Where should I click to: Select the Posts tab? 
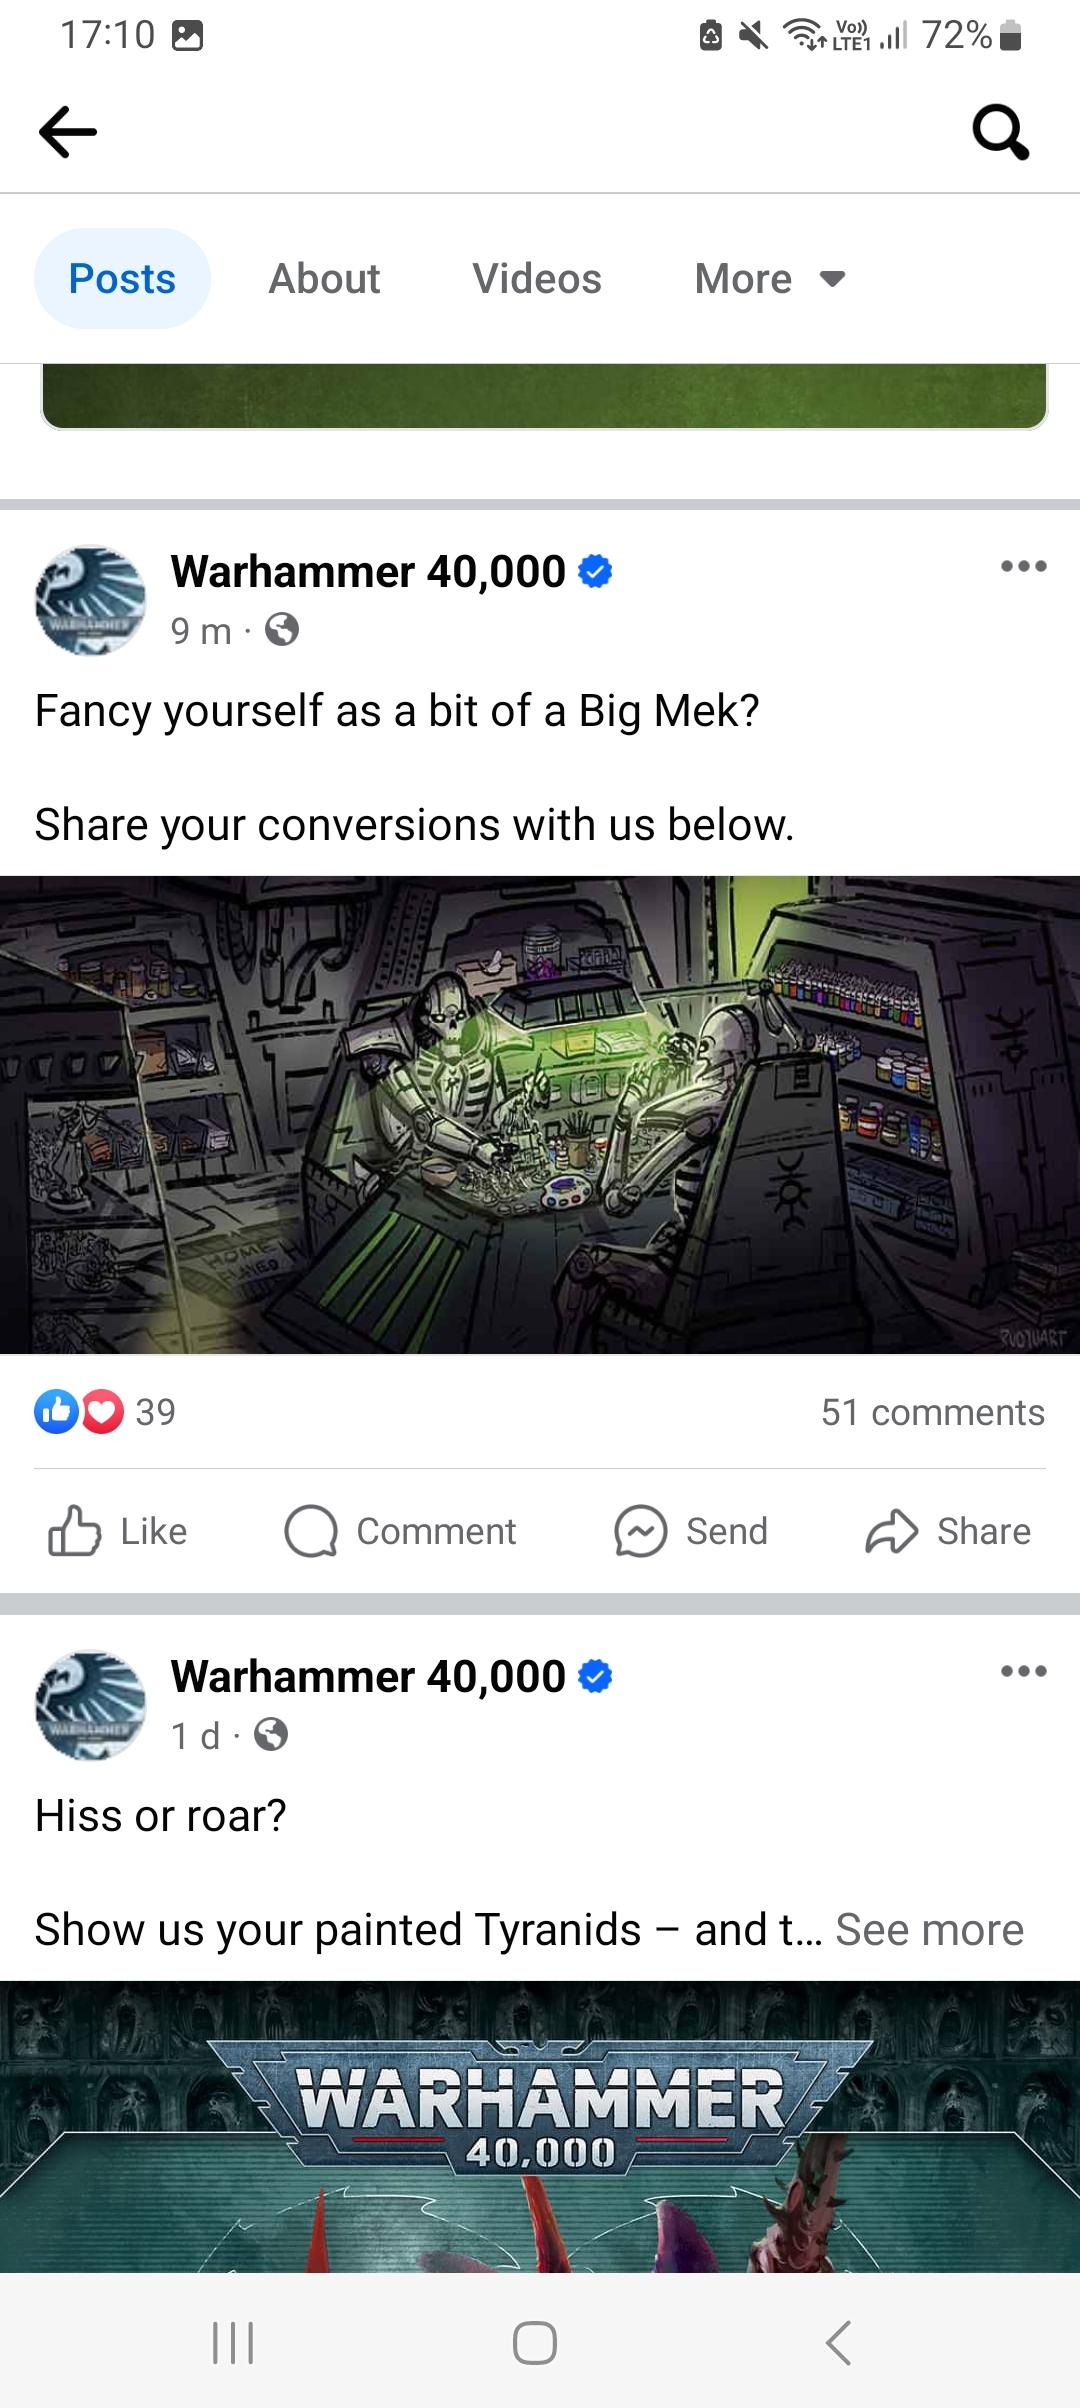pyautogui.click(x=122, y=279)
